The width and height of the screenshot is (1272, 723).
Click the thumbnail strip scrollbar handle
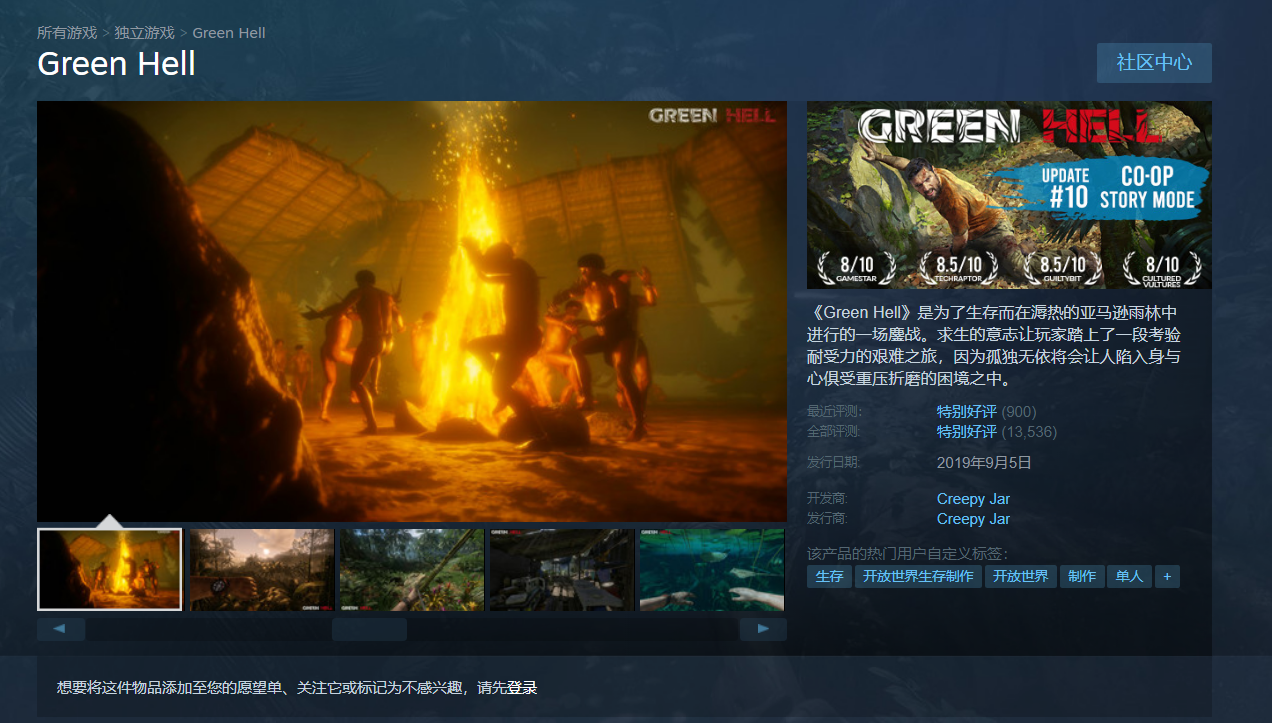pos(369,629)
